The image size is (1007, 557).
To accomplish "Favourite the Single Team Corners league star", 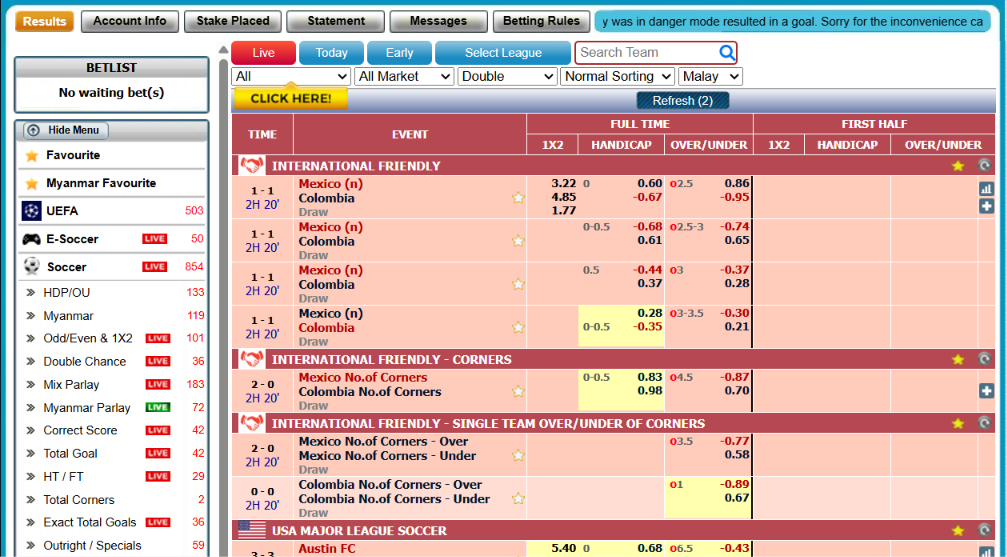I will pyautogui.click(x=958, y=423).
